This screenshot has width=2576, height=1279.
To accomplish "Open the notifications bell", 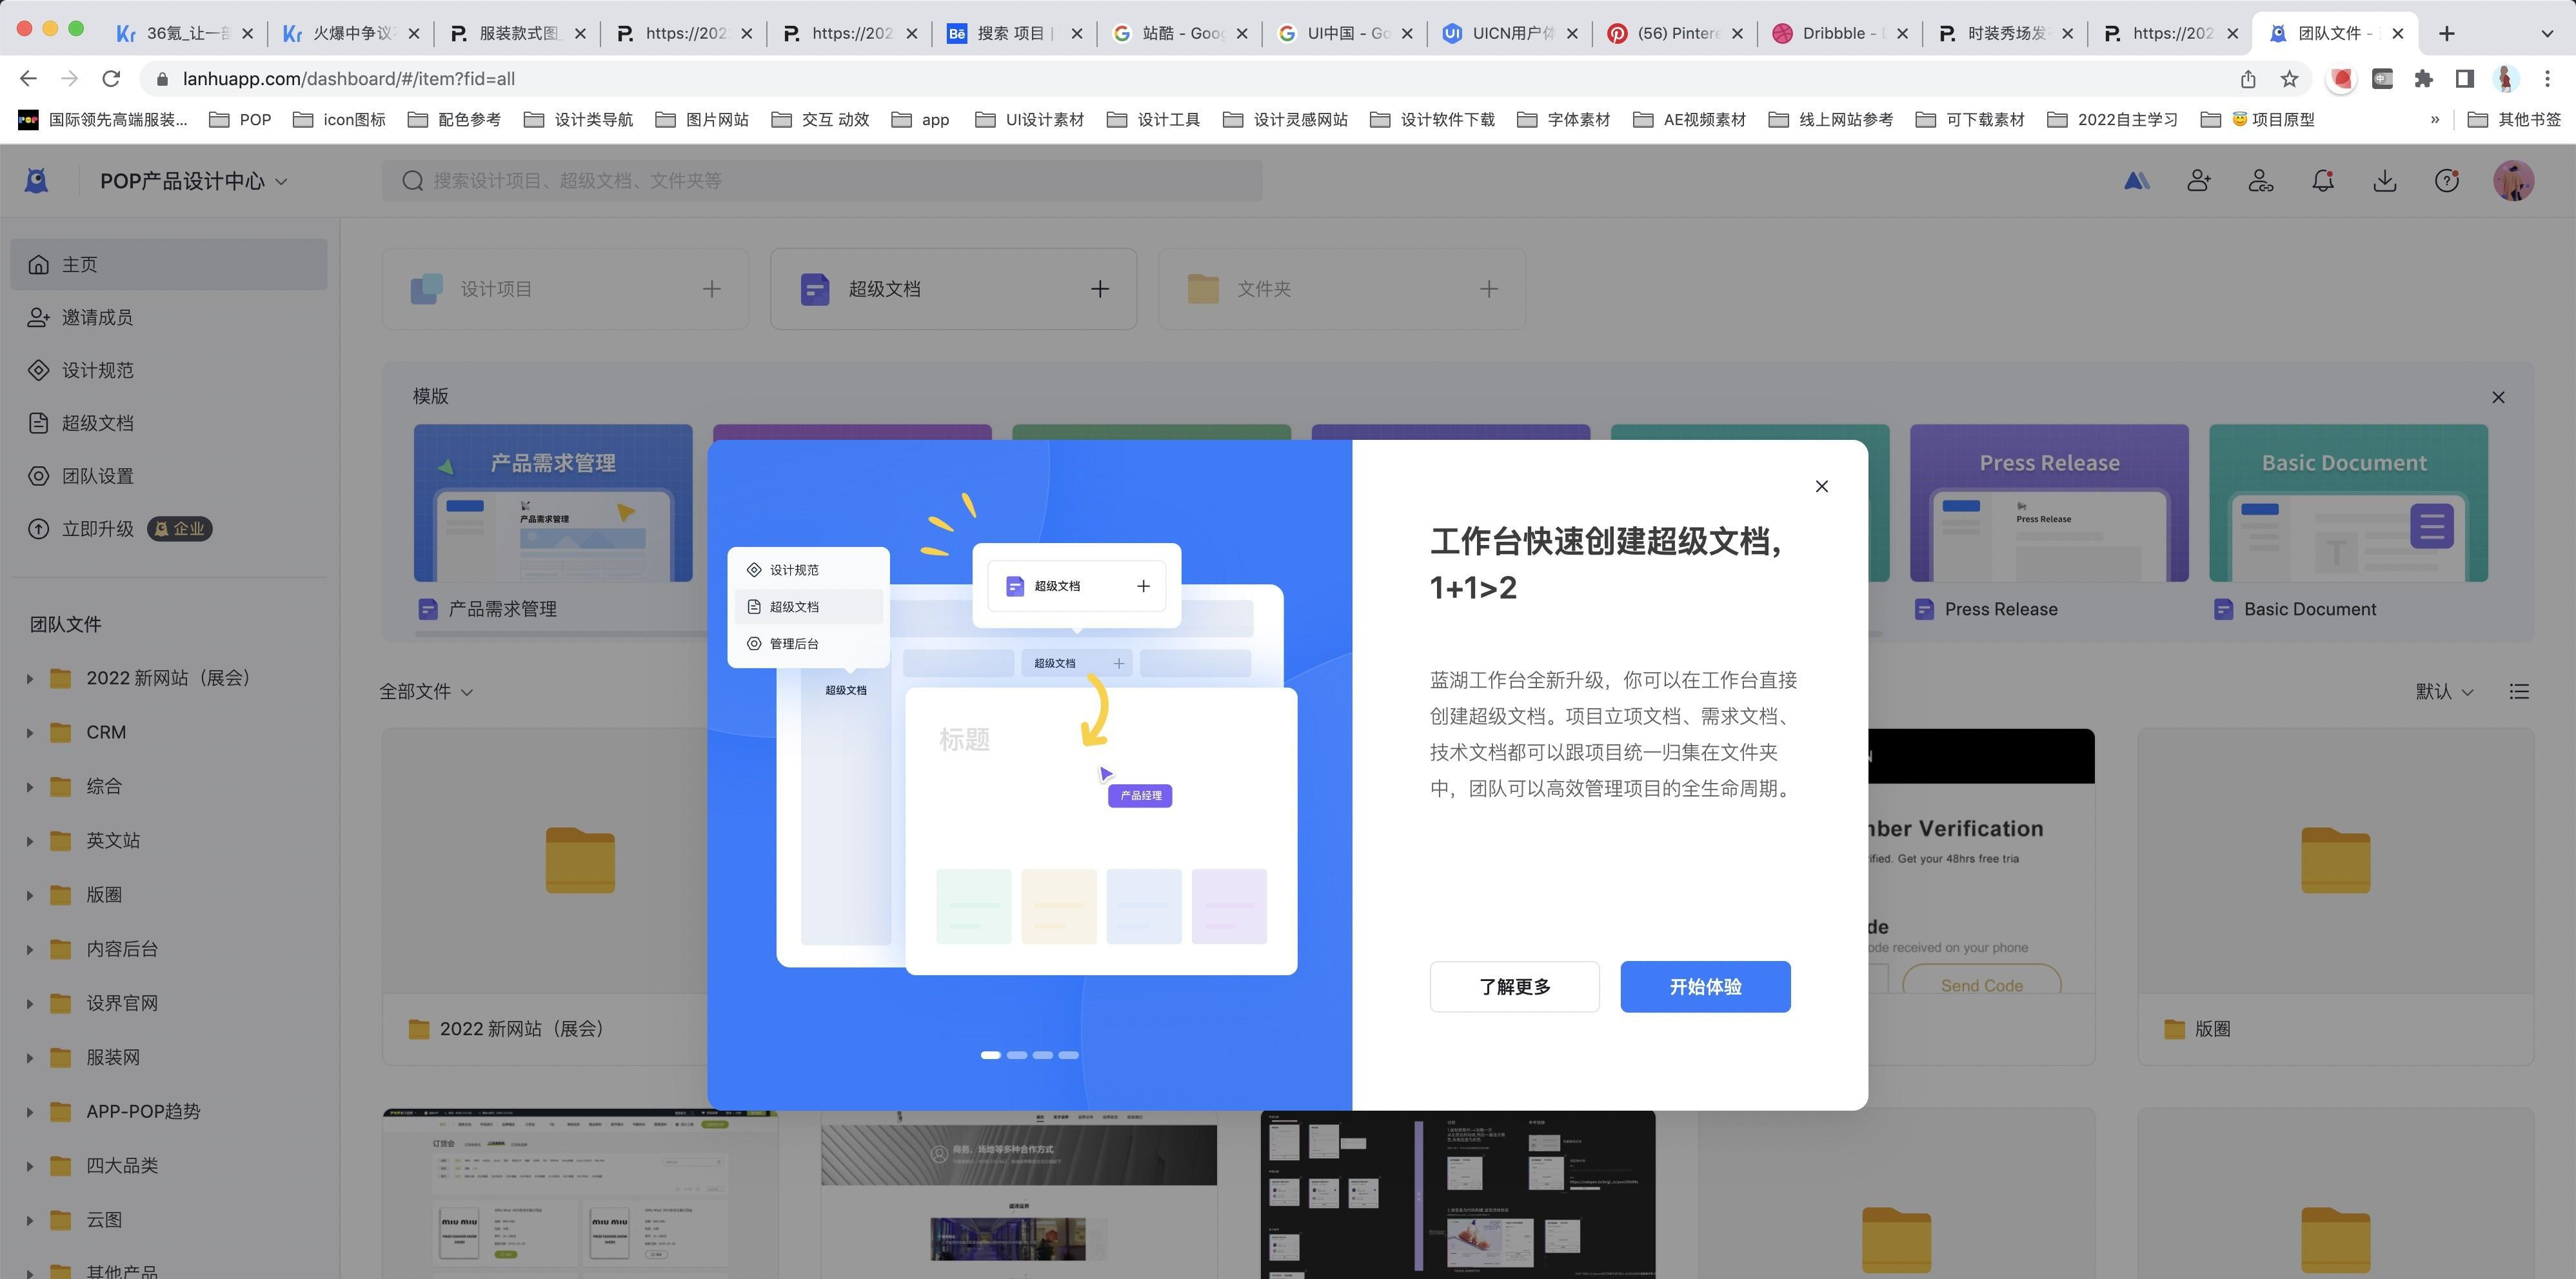I will 2322,180.
